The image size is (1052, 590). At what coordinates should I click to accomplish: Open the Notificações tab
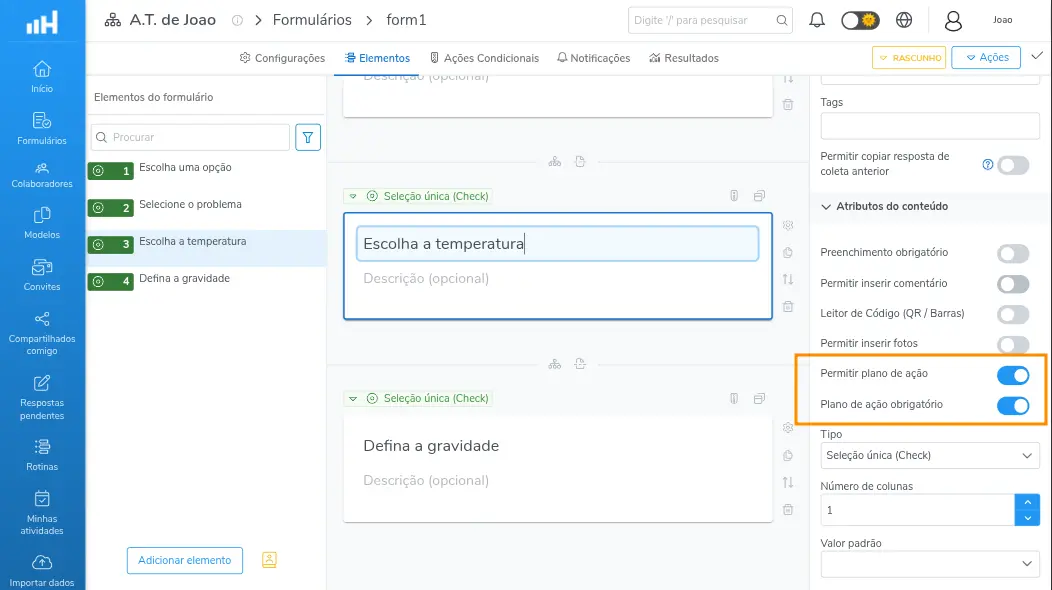[594, 58]
